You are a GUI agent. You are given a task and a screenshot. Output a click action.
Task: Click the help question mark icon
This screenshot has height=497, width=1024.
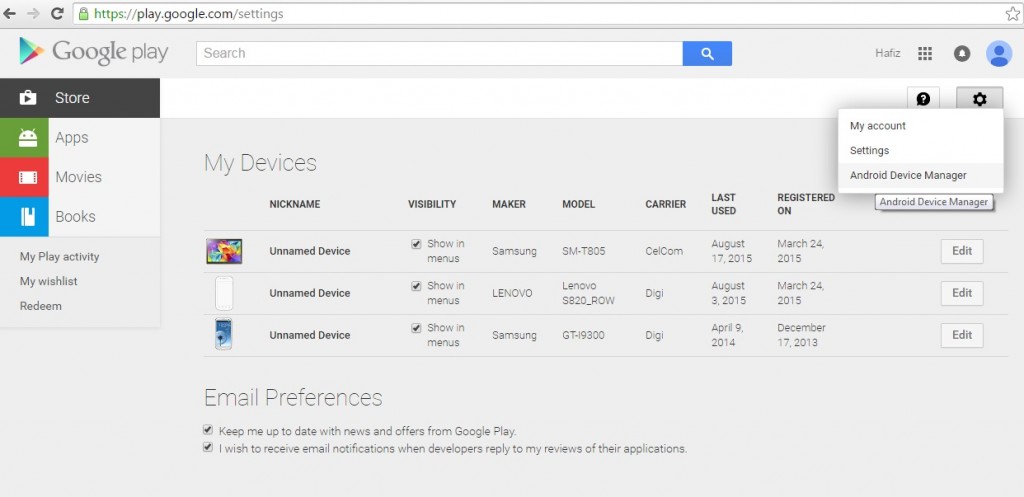tap(923, 99)
